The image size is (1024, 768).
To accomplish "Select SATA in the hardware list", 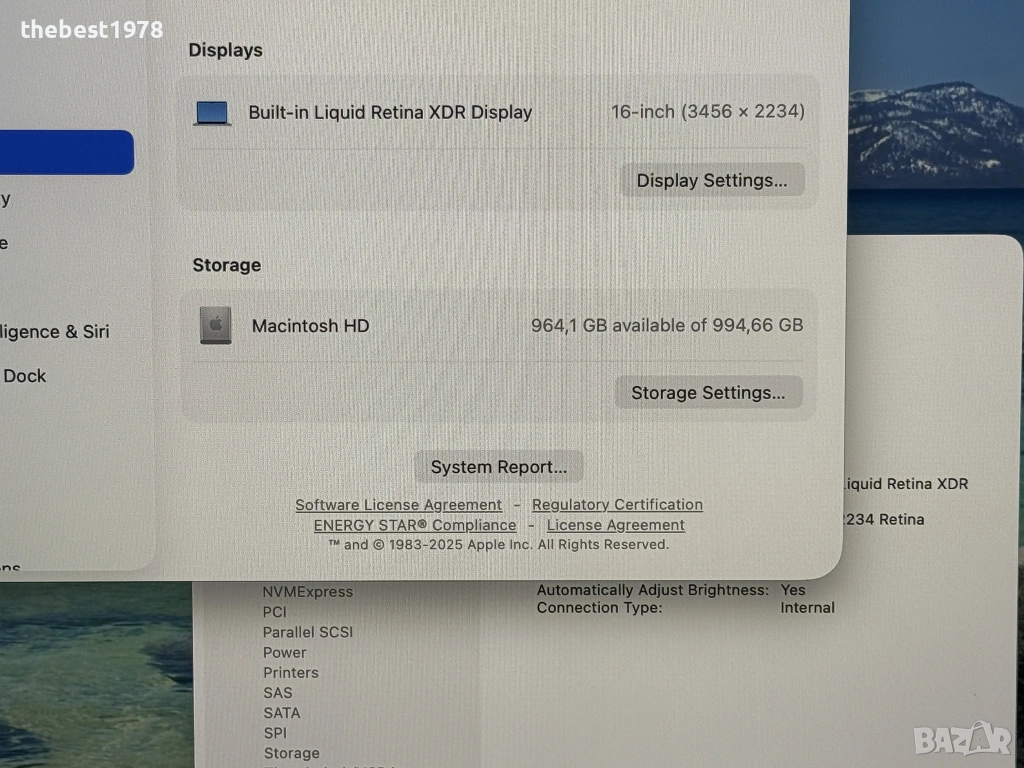I will [x=281, y=713].
